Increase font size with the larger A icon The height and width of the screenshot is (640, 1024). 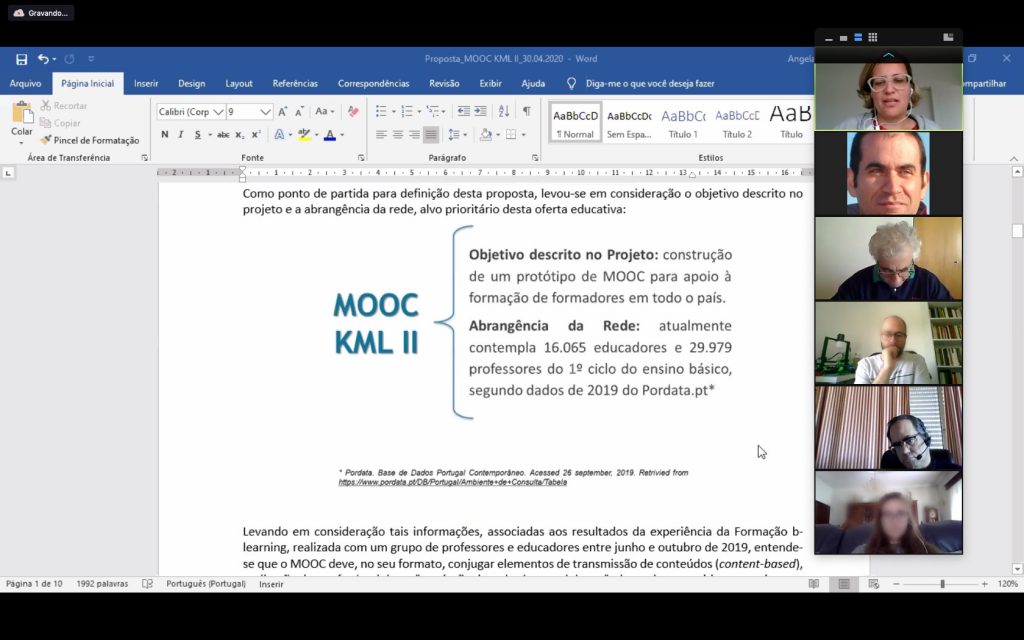[282, 112]
